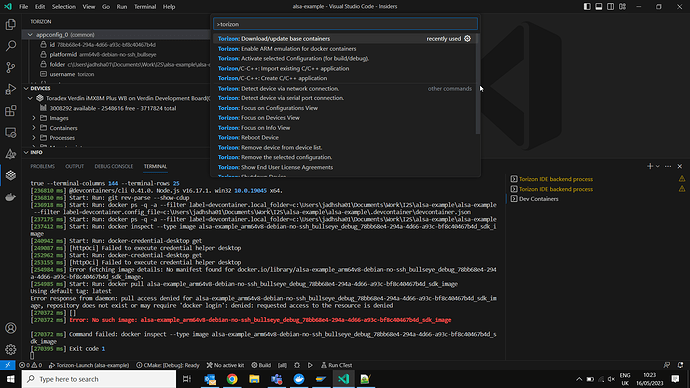The image size is (690, 388).
Task: Toggle primary side bar layout icon
Action: 587,7
